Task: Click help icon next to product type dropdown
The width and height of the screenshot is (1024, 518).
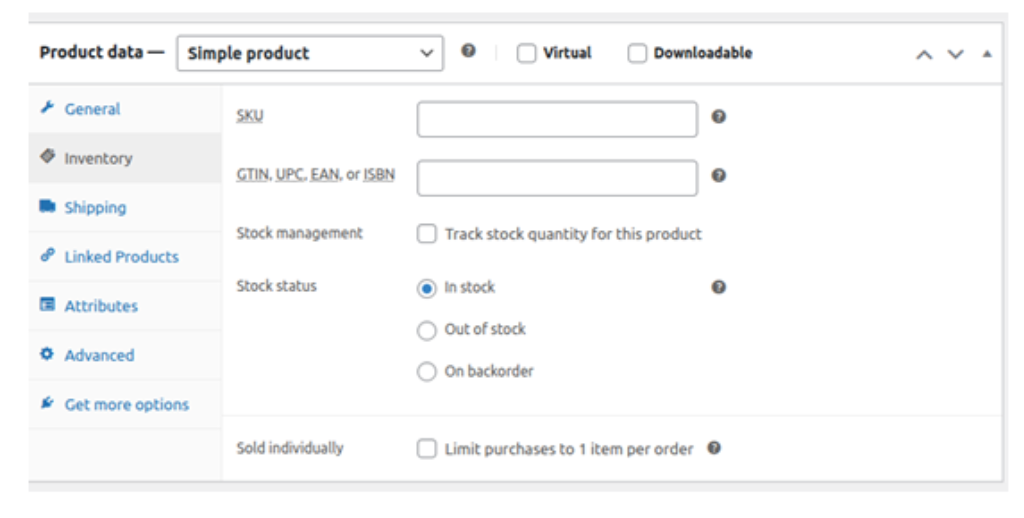Action: point(468,50)
